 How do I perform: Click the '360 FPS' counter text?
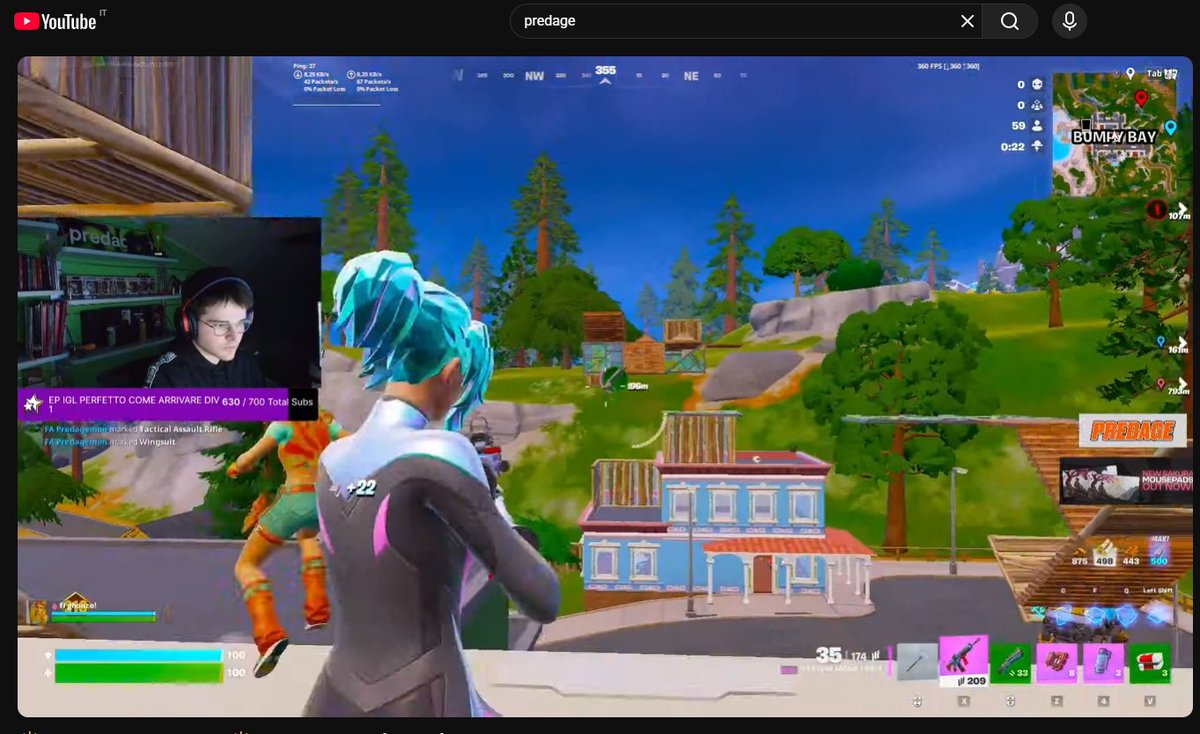click(948, 66)
